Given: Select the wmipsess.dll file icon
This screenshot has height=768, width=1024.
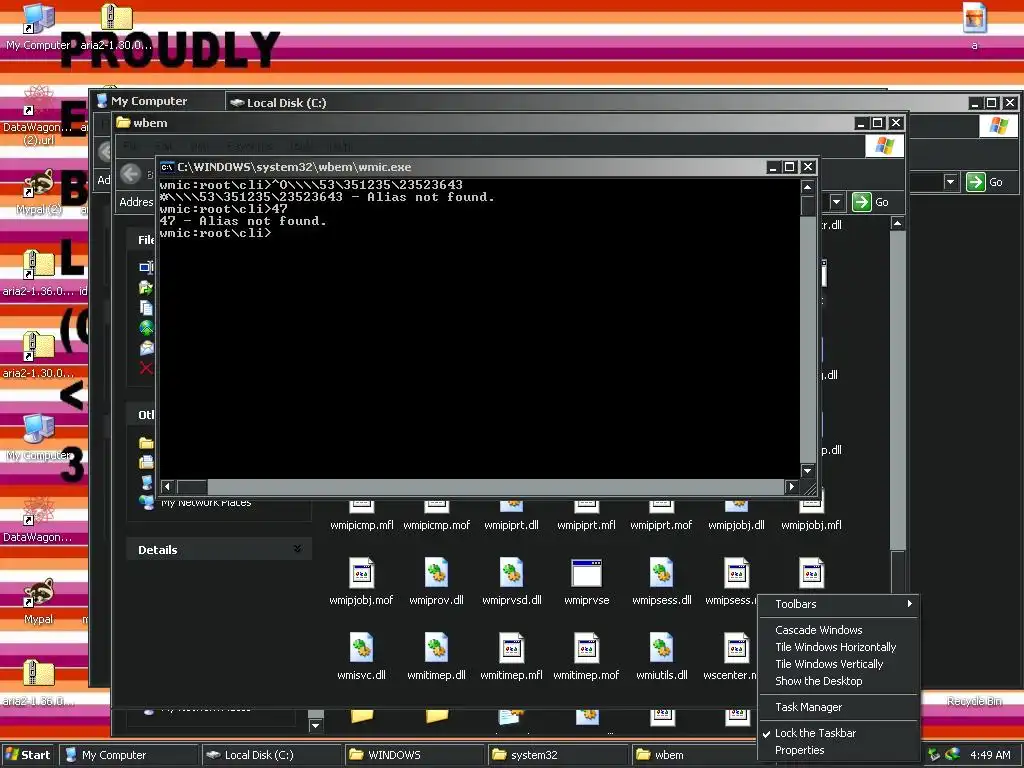Looking at the screenshot, I should tap(662, 573).
